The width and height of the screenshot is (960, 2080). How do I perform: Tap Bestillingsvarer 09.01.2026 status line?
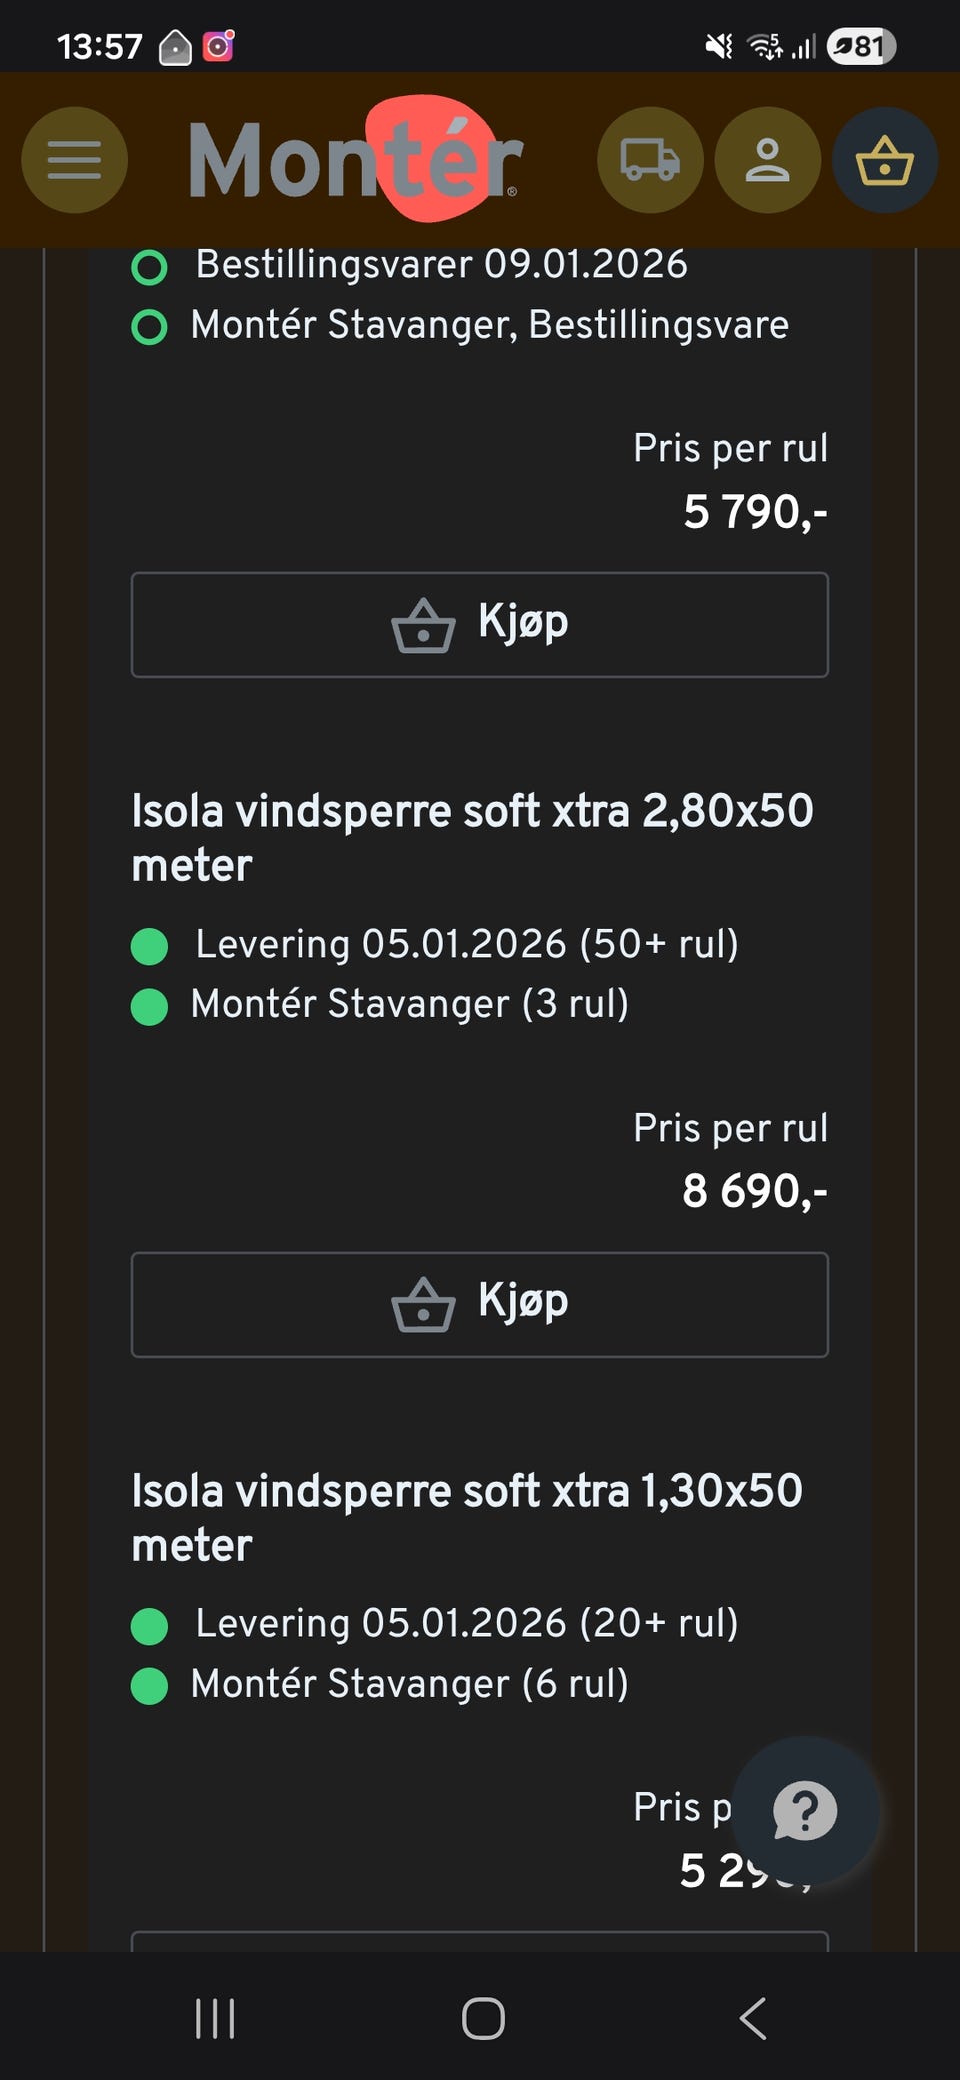click(441, 265)
